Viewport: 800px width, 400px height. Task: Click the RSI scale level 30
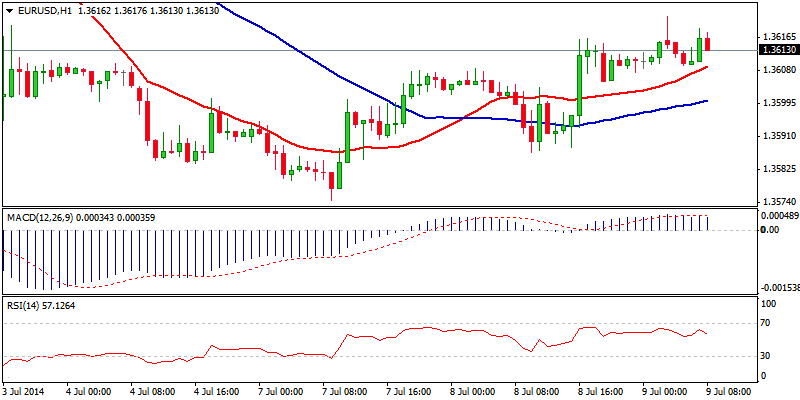pyautogui.click(x=766, y=356)
